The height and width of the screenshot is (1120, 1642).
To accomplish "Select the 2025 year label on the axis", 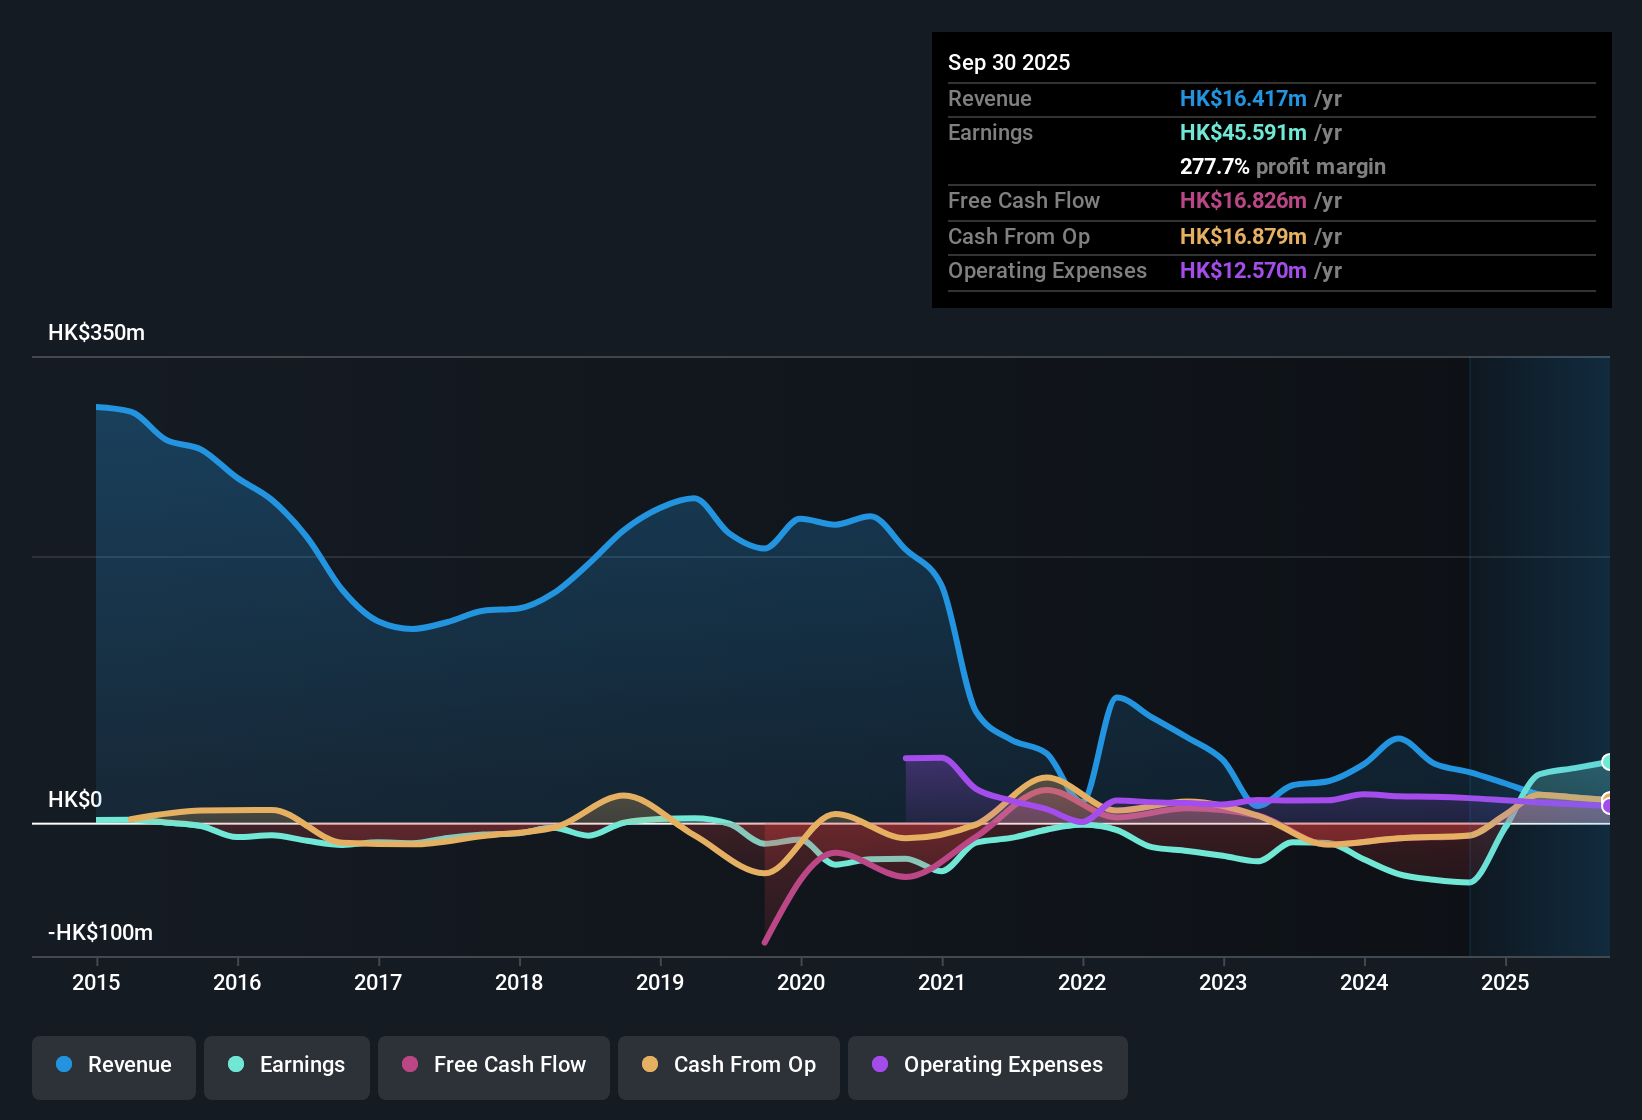I will (1507, 983).
